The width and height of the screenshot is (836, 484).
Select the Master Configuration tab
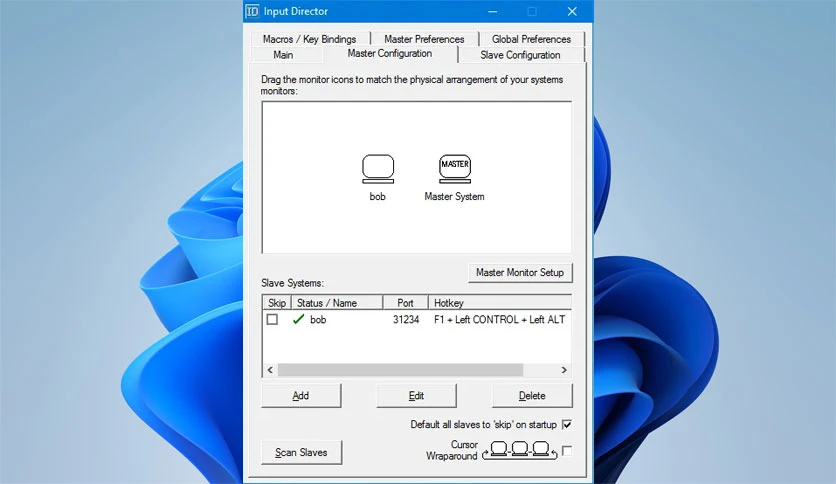tap(390, 53)
